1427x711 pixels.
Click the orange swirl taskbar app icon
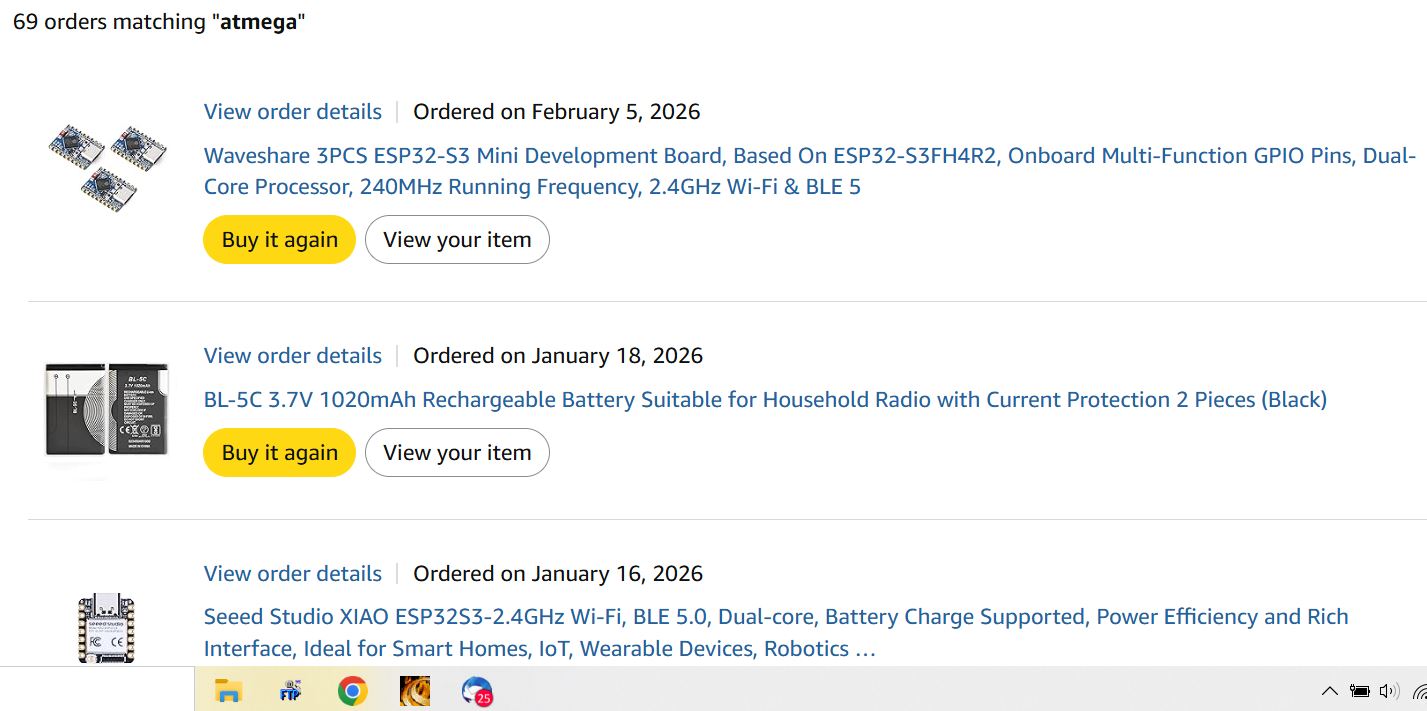tap(414, 690)
